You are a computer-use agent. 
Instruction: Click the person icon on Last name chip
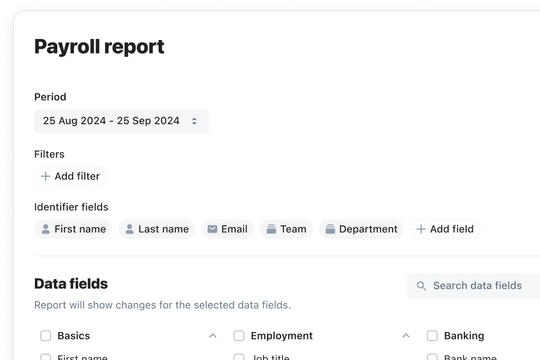click(129, 229)
